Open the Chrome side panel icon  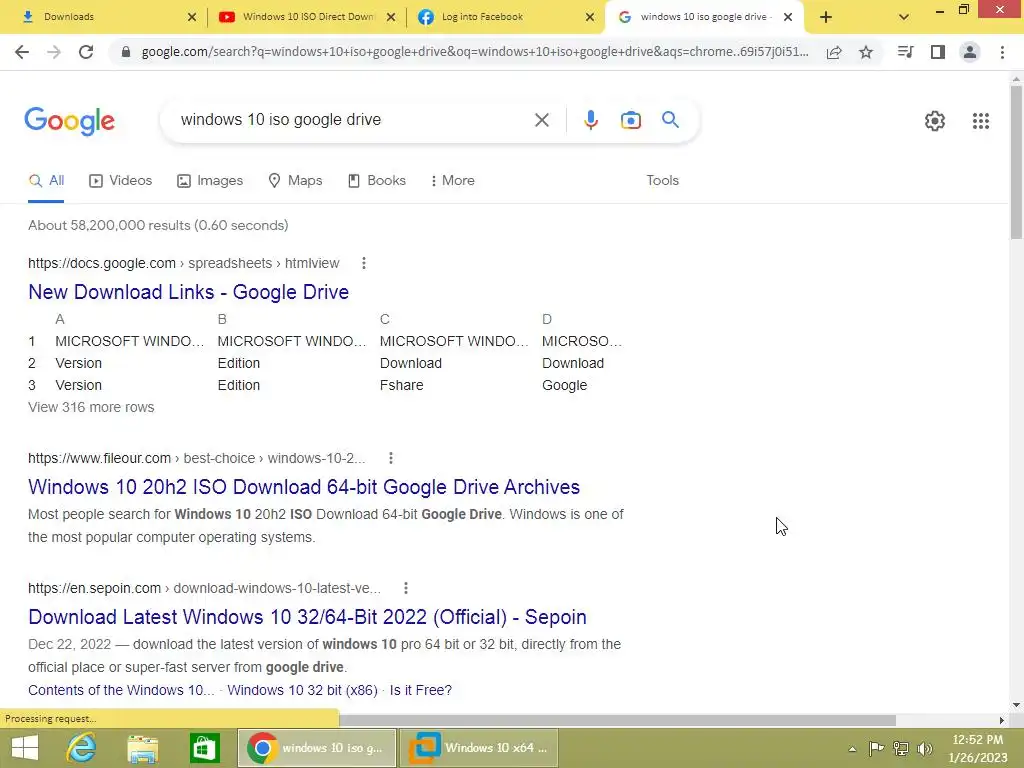938,52
